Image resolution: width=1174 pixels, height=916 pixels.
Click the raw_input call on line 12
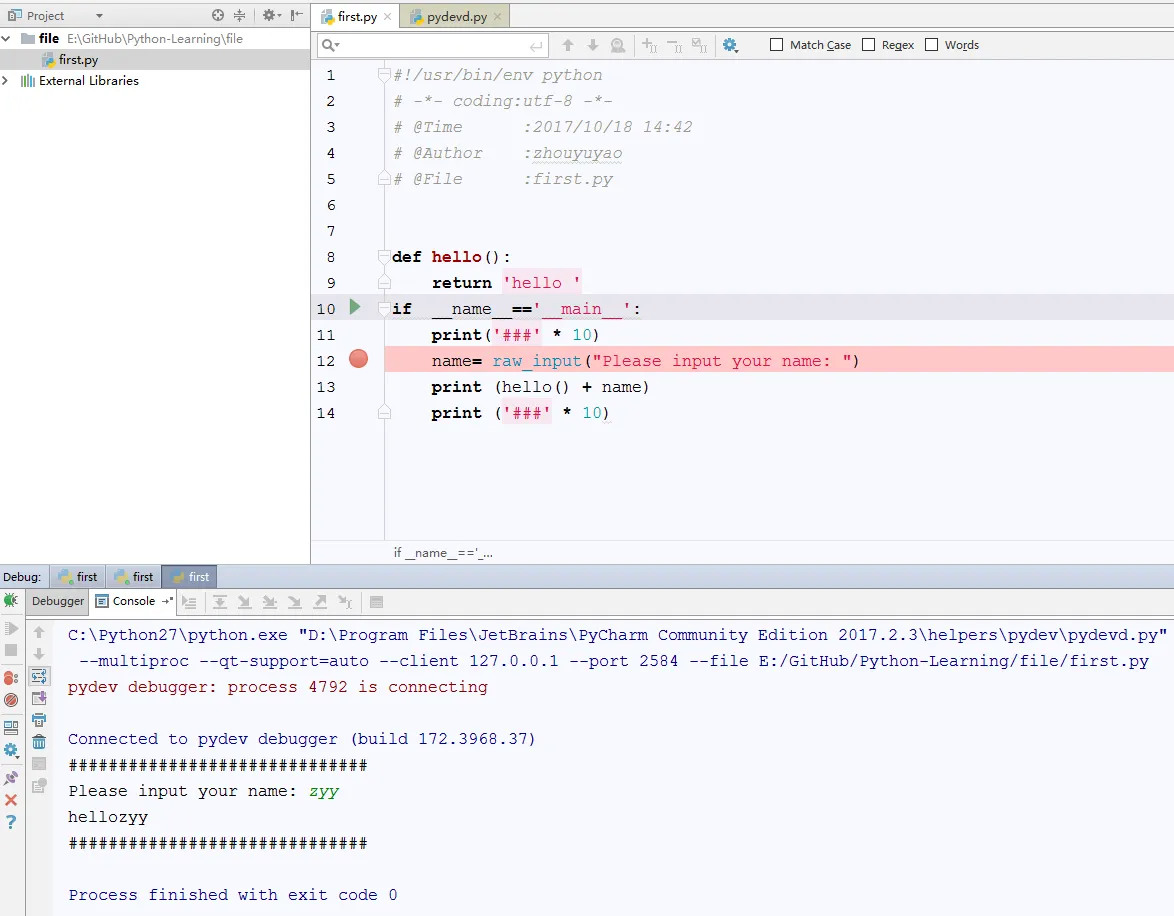tap(537, 360)
